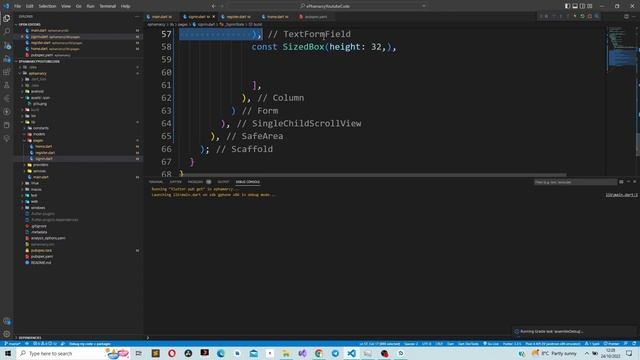
Task: Switch to the register.dart editor tab
Action: click(238, 17)
